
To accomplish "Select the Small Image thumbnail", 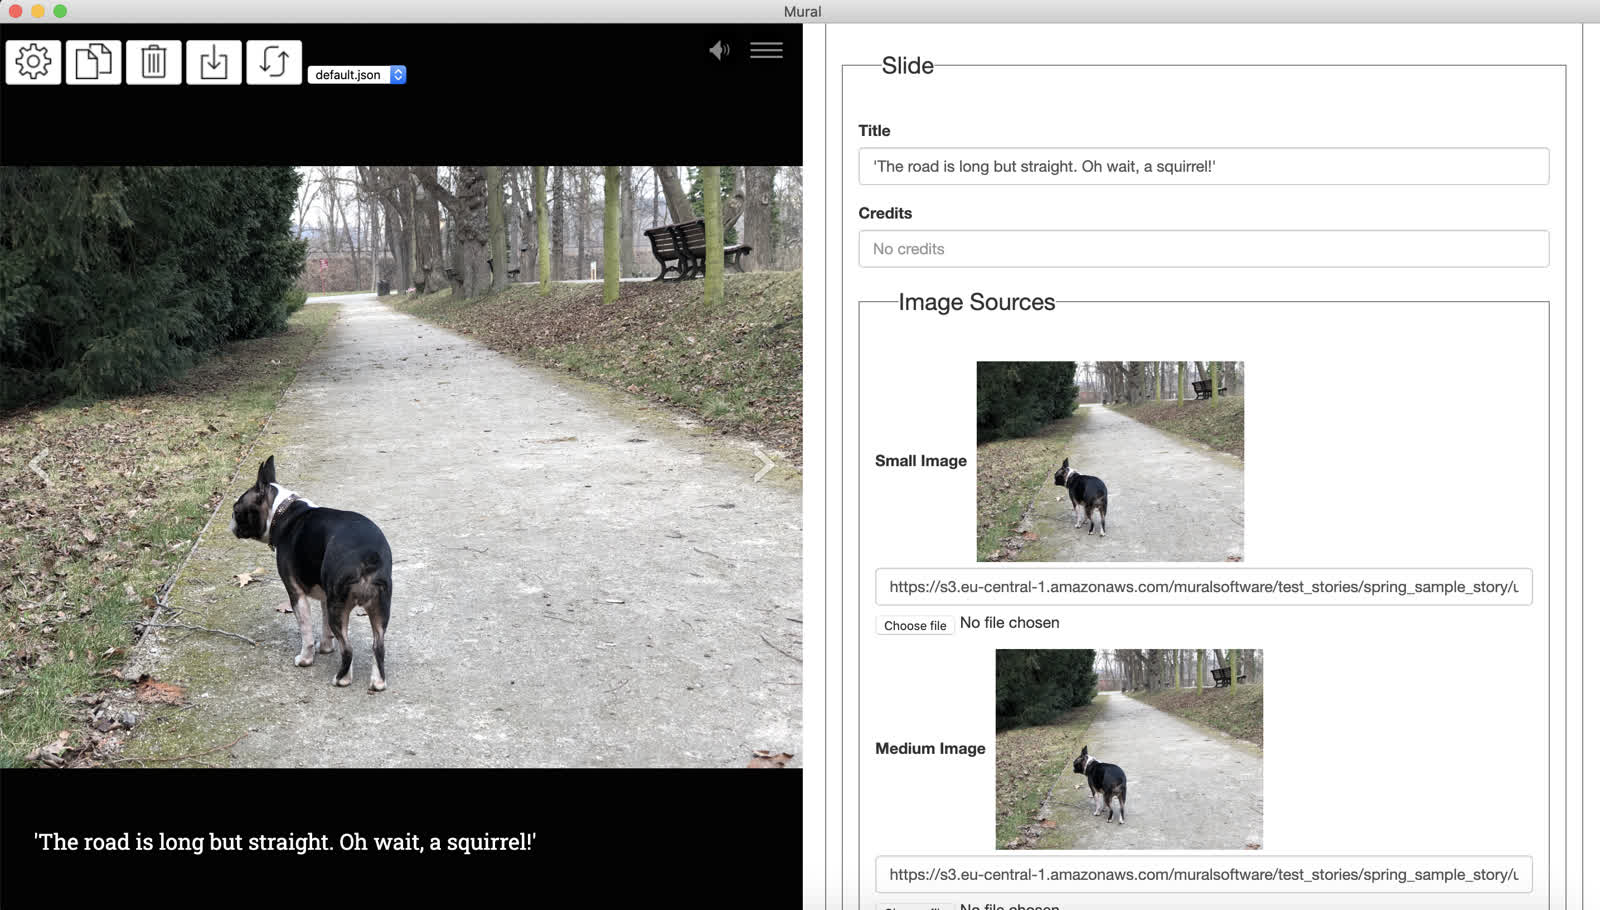I will 1110,461.
